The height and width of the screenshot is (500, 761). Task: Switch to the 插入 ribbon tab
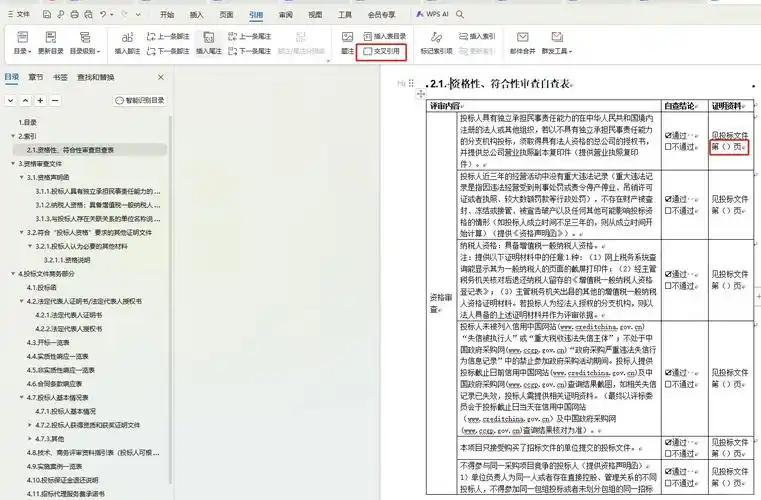[197, 15]
